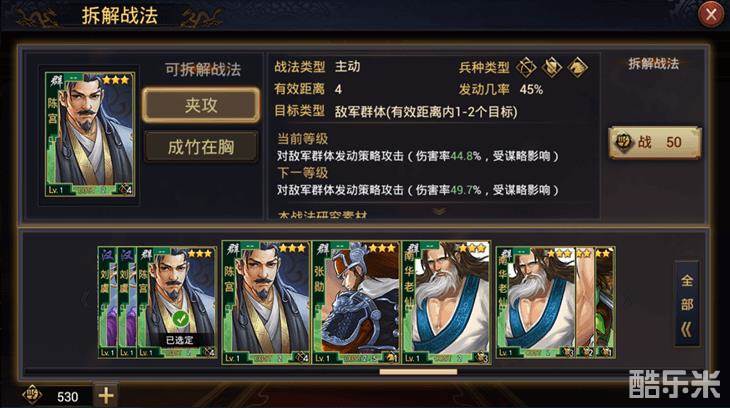Select the 张勋 hero card
The width and height of the screenshot is (730, 408).
357,302
